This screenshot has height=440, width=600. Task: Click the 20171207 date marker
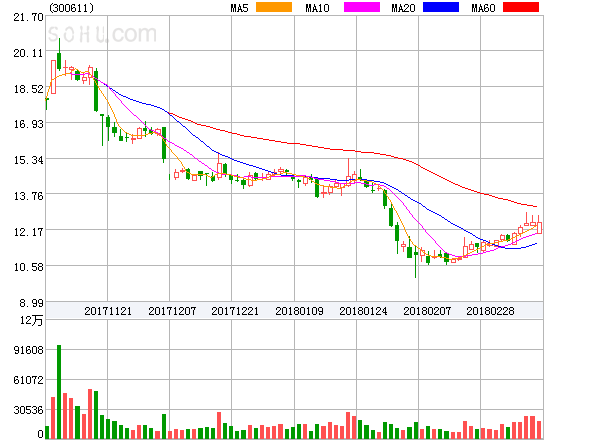click(x=172, y=311)
